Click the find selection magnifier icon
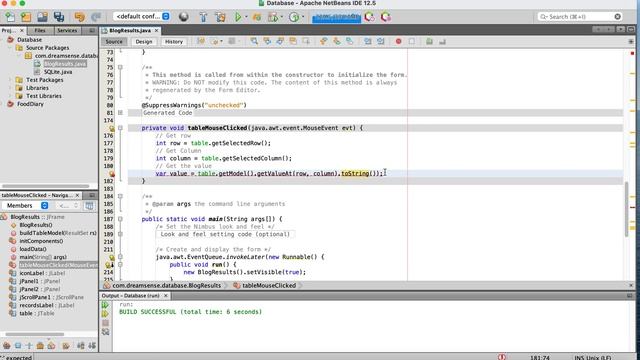This screenshot has width=640, height=360. (x=254, y=41)
